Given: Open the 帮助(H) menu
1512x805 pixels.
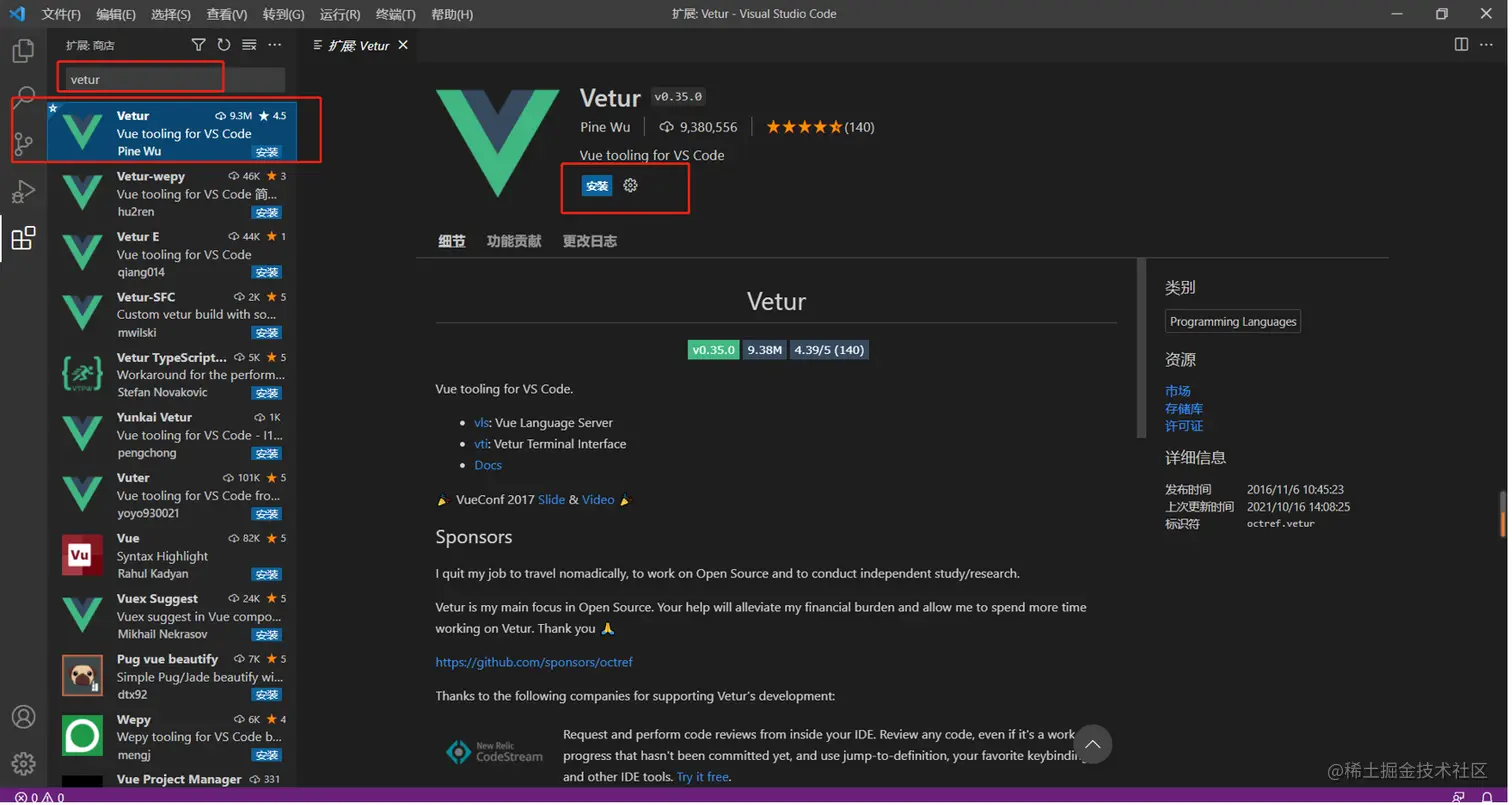Looking at the screenshot, I should [x=452, y=14].
